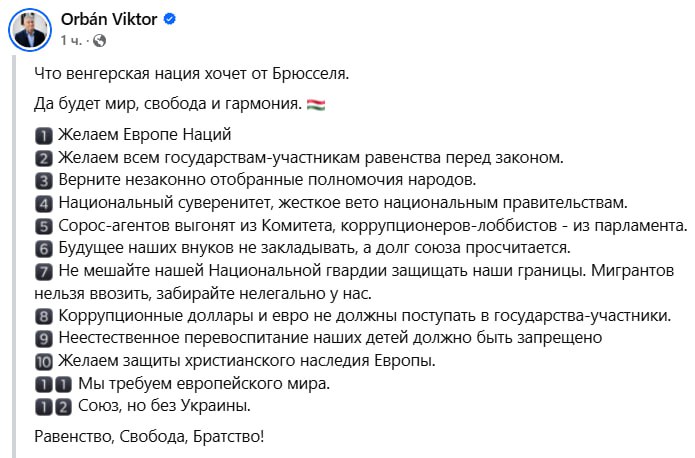Click the closing line "Равенство, Свобода, Братство!"
This screenshot has height=458, width=695.
click(x=149, y=437)
